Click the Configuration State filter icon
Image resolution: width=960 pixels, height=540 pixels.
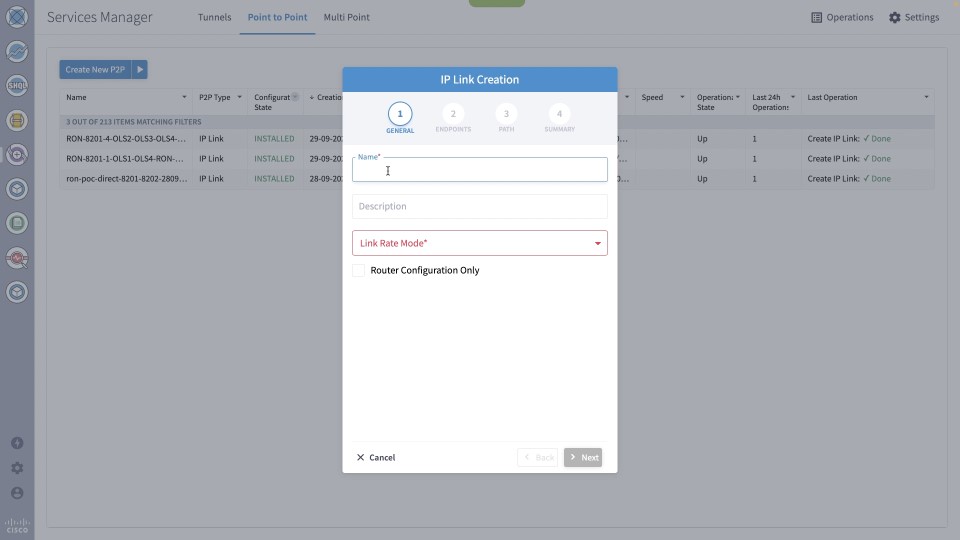click(295, 97)
